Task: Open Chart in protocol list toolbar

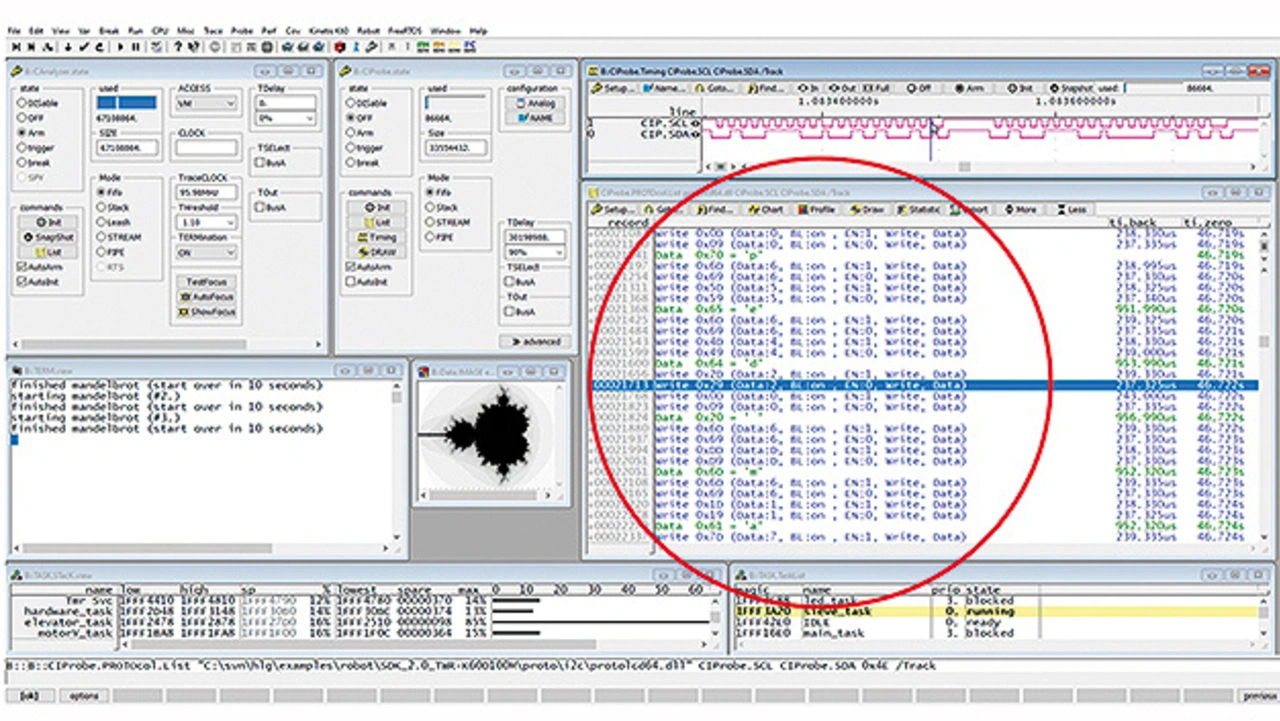Action: [x=766, y=209]
